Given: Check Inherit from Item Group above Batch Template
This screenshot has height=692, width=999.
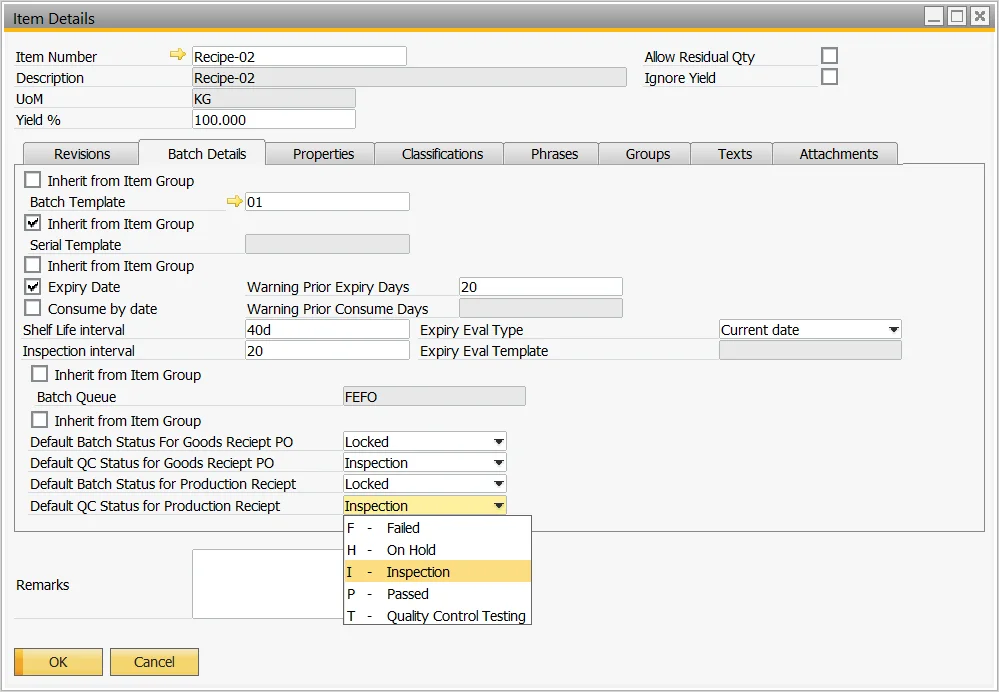Looking at the screenshot, I should (32, 180).
